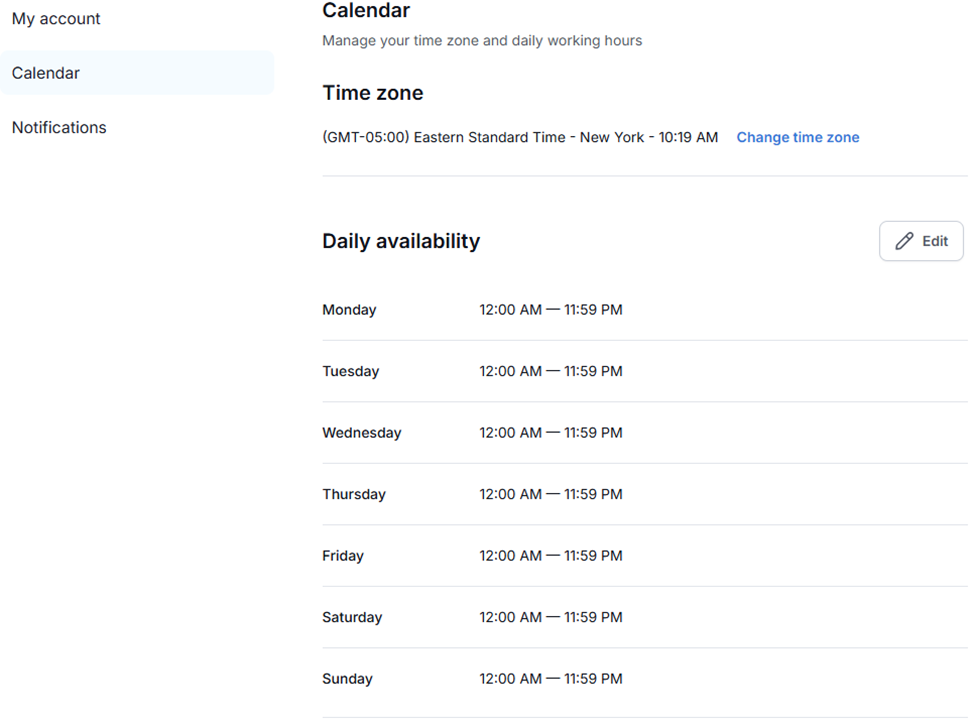The image size is (975, 727).
Task: Click Friday's availability time range
Action: click(x=550, y=556)
